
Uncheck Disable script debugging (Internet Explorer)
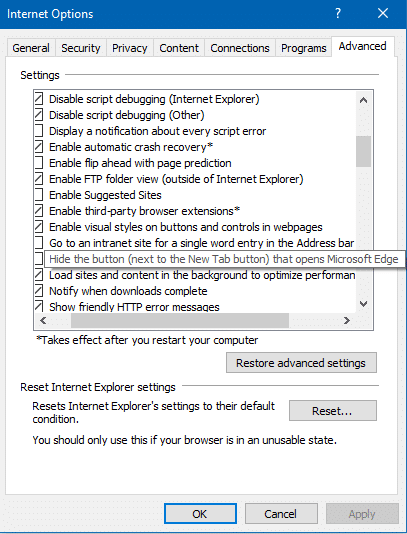(x=39, y=99)
